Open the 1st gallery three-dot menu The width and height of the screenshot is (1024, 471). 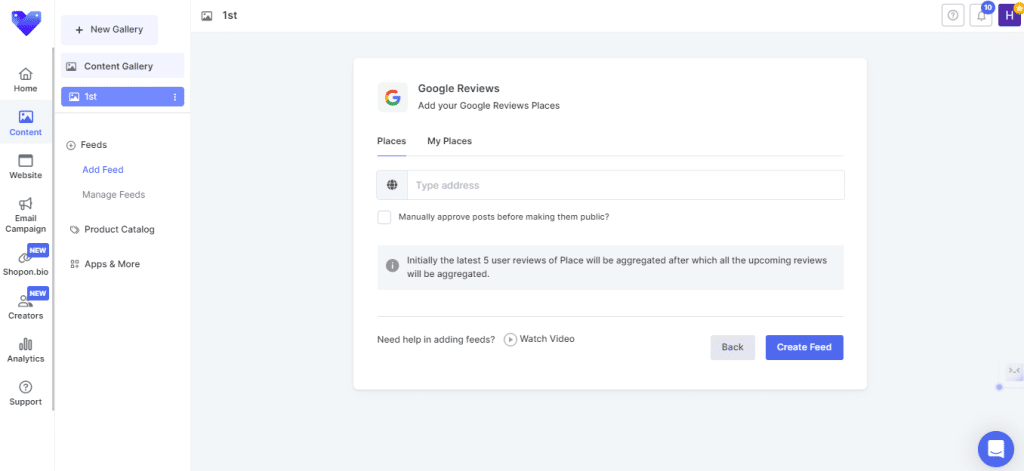(175, 97)
